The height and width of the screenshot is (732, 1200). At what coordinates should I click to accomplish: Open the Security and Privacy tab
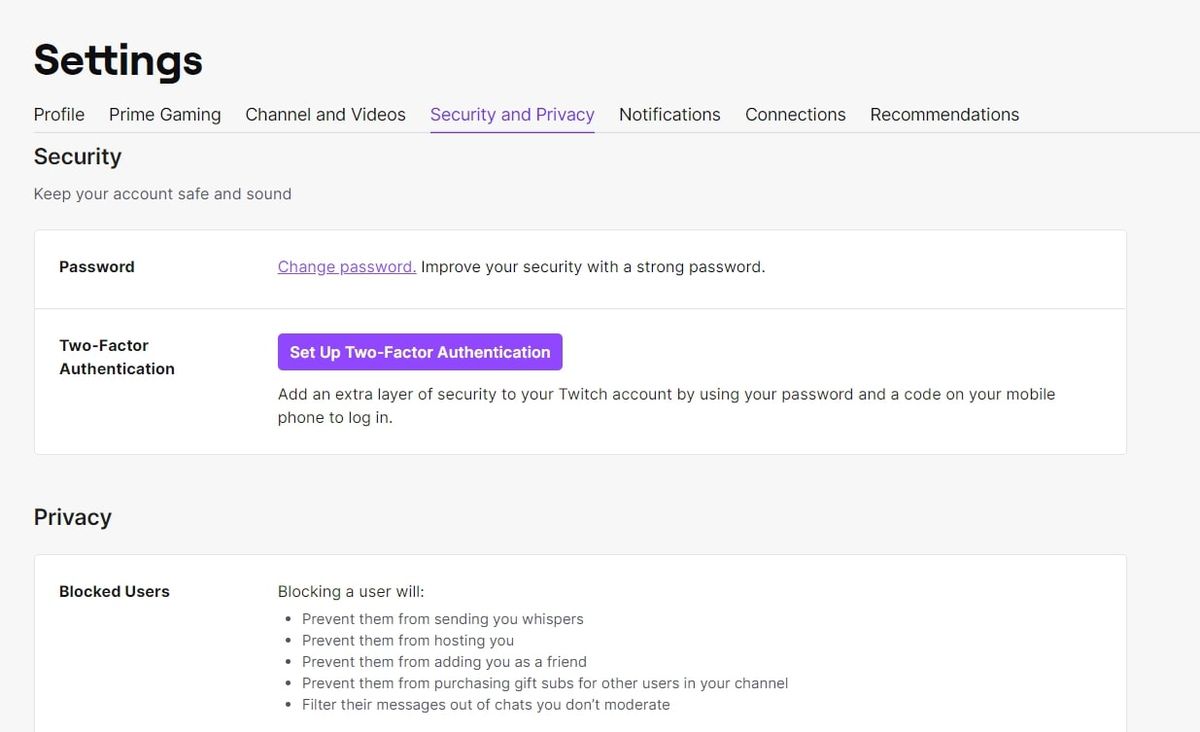(x=512, y=114)
